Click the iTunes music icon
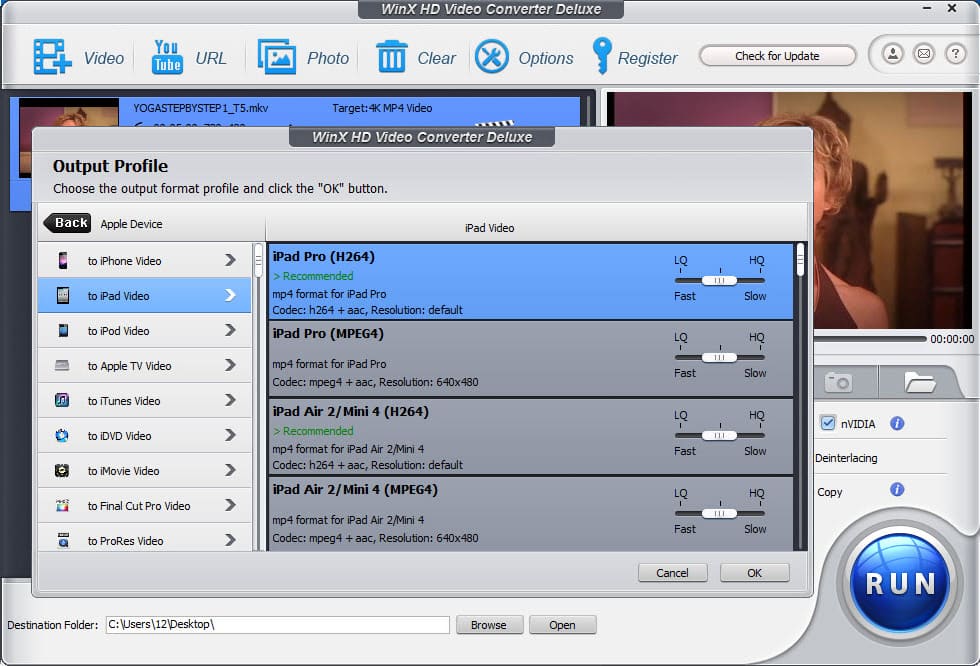 62,400
